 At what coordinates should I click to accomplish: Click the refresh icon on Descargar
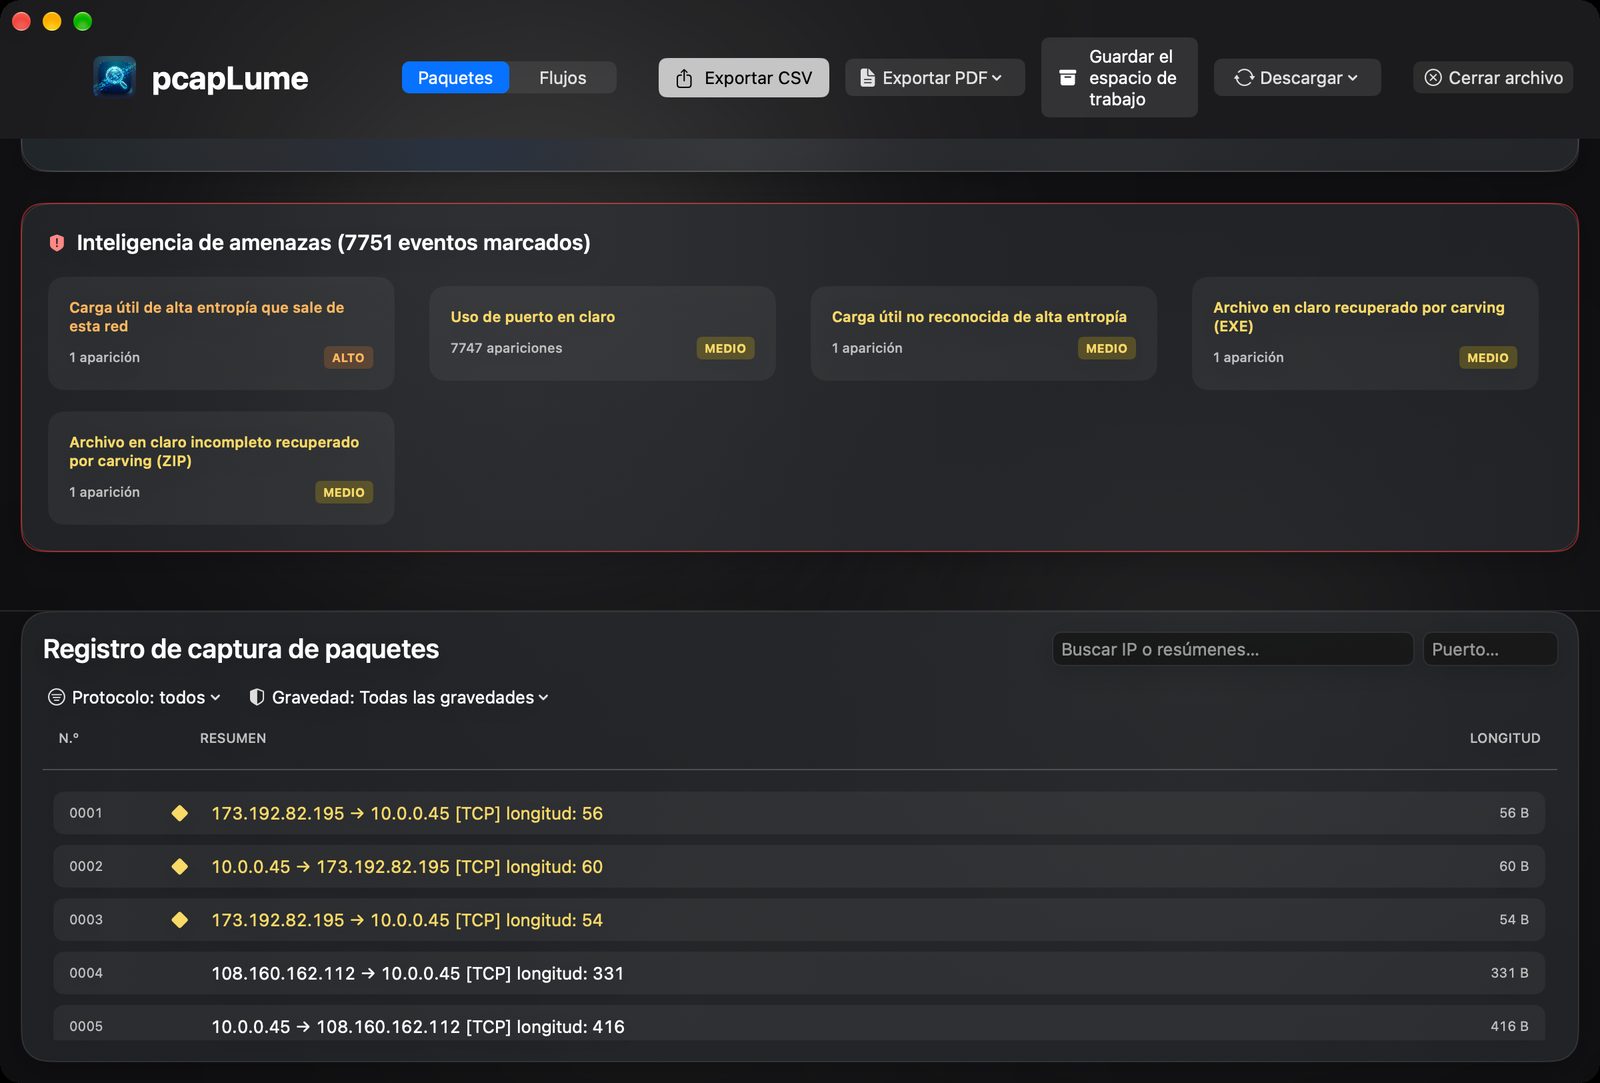(x=1244, y=78)
